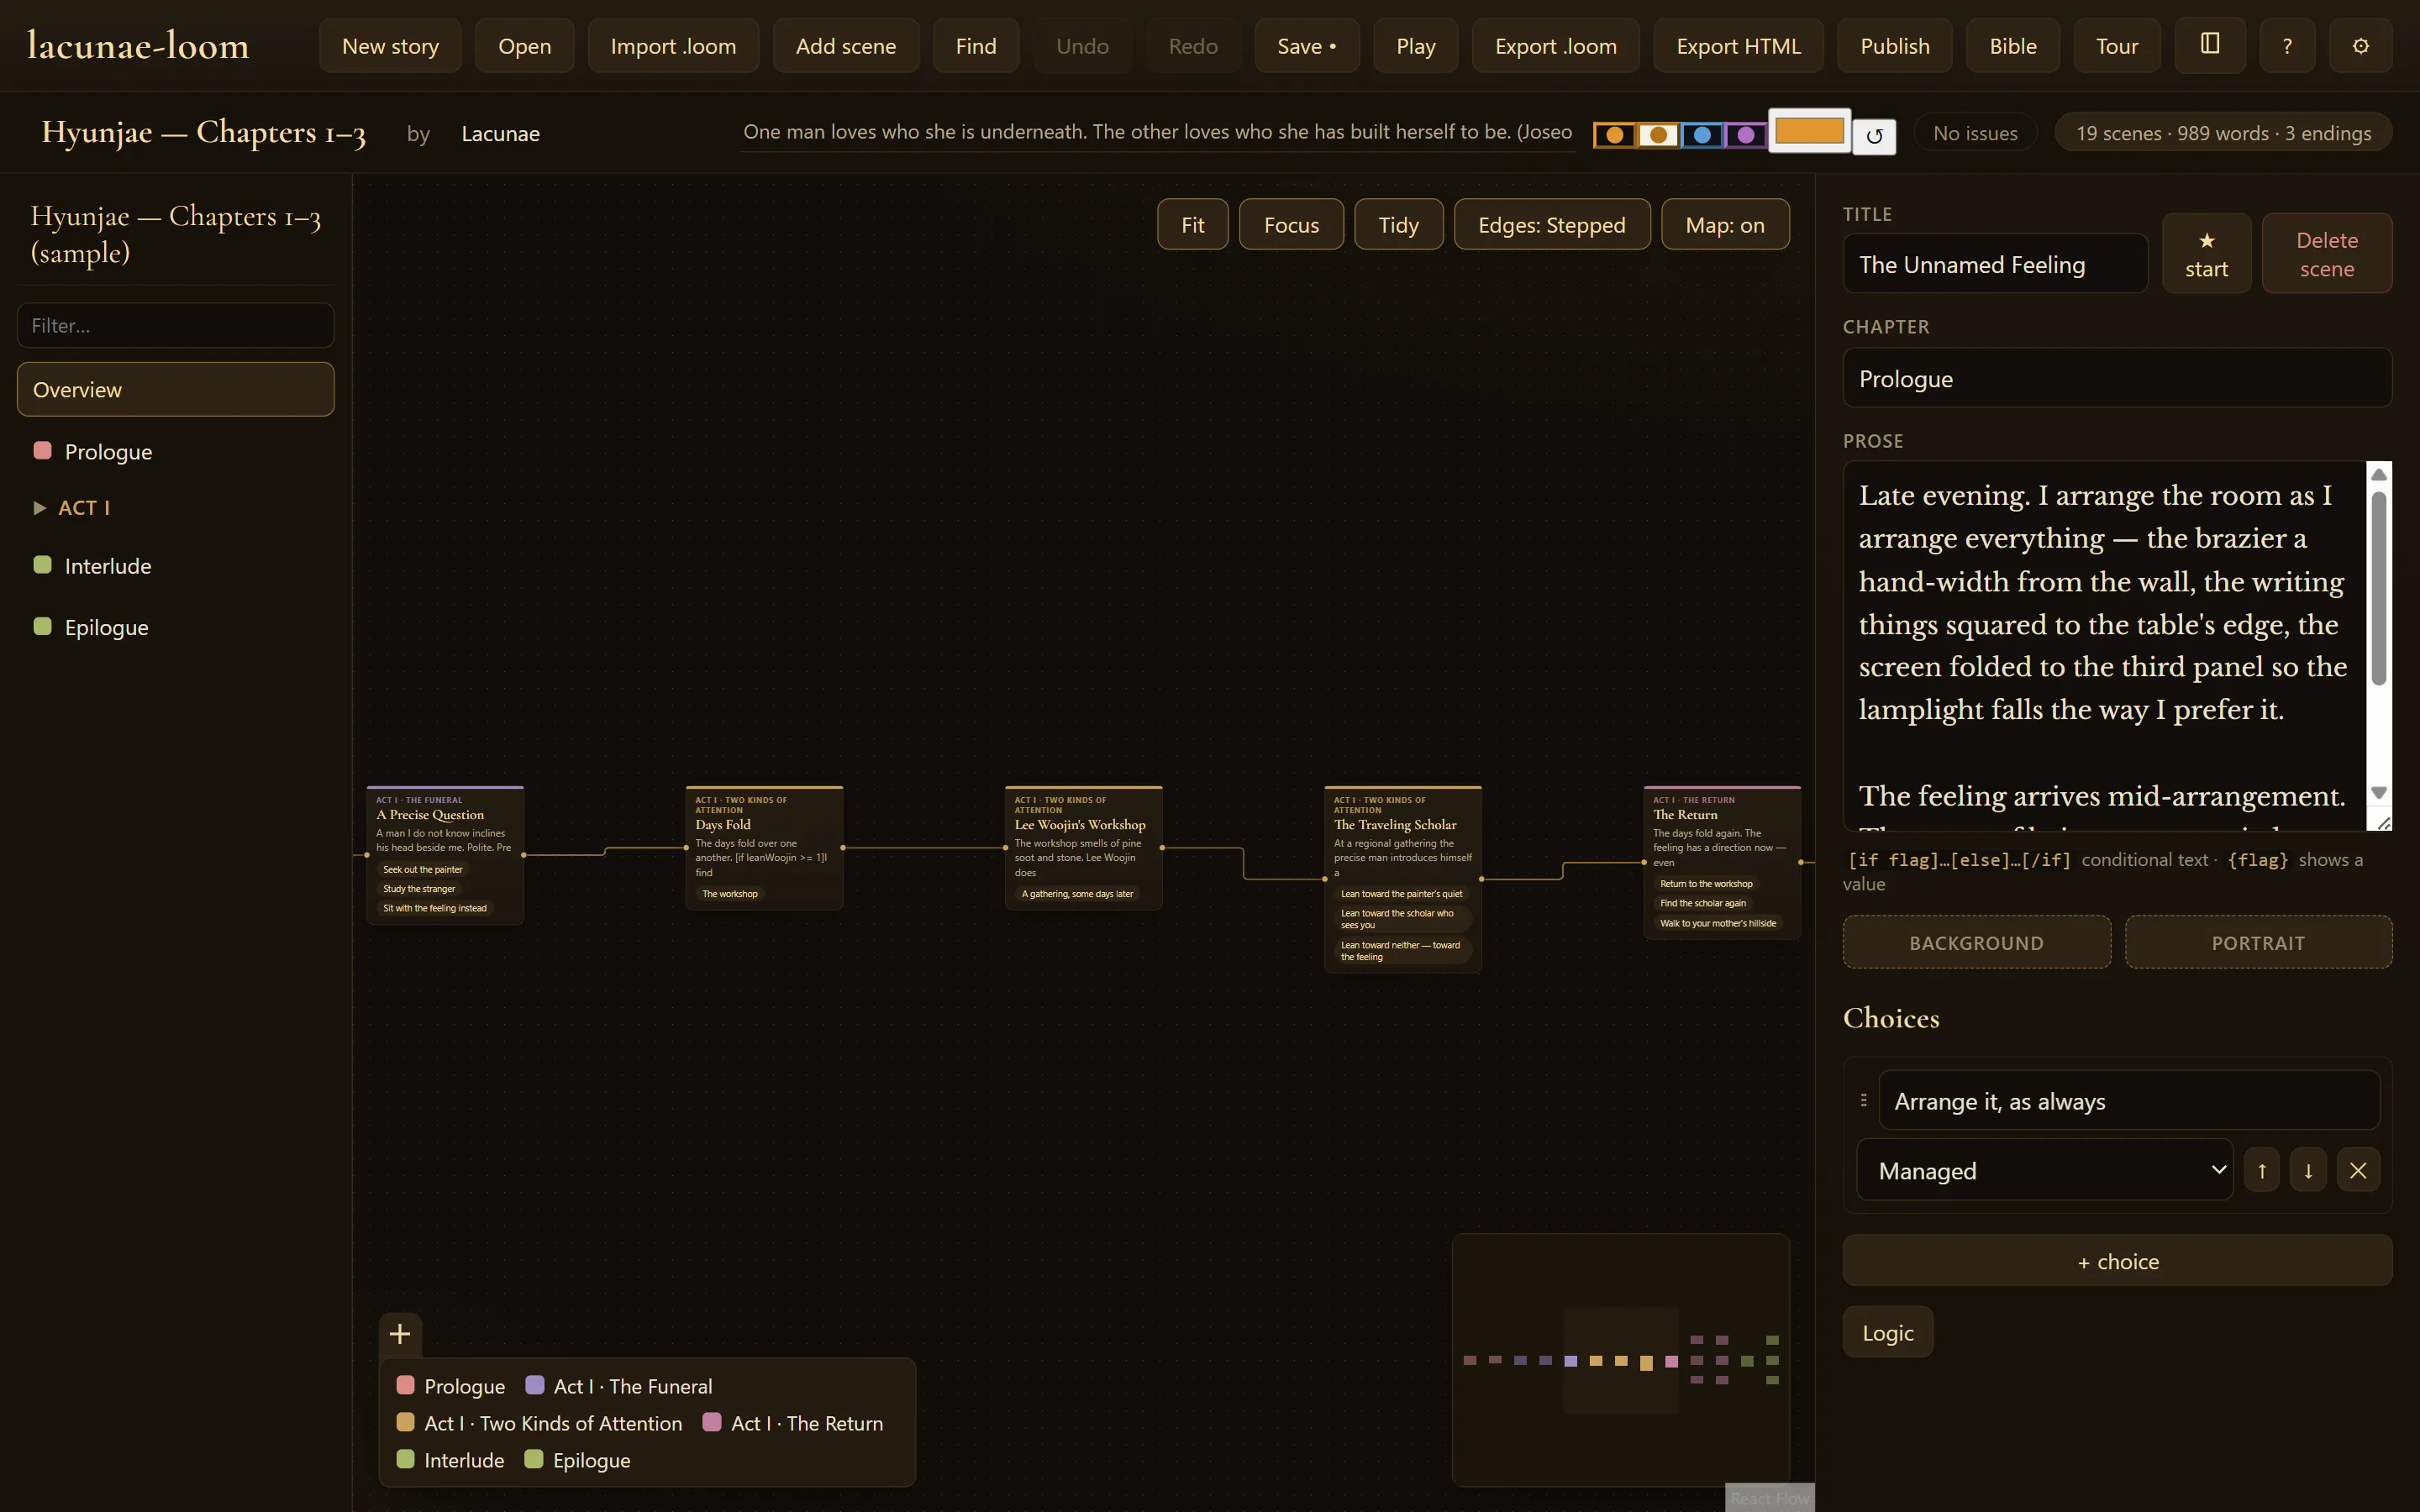Move the 'Arrange it, as always' choice down
2420x1512 pixels.
click(2308, 1170)
